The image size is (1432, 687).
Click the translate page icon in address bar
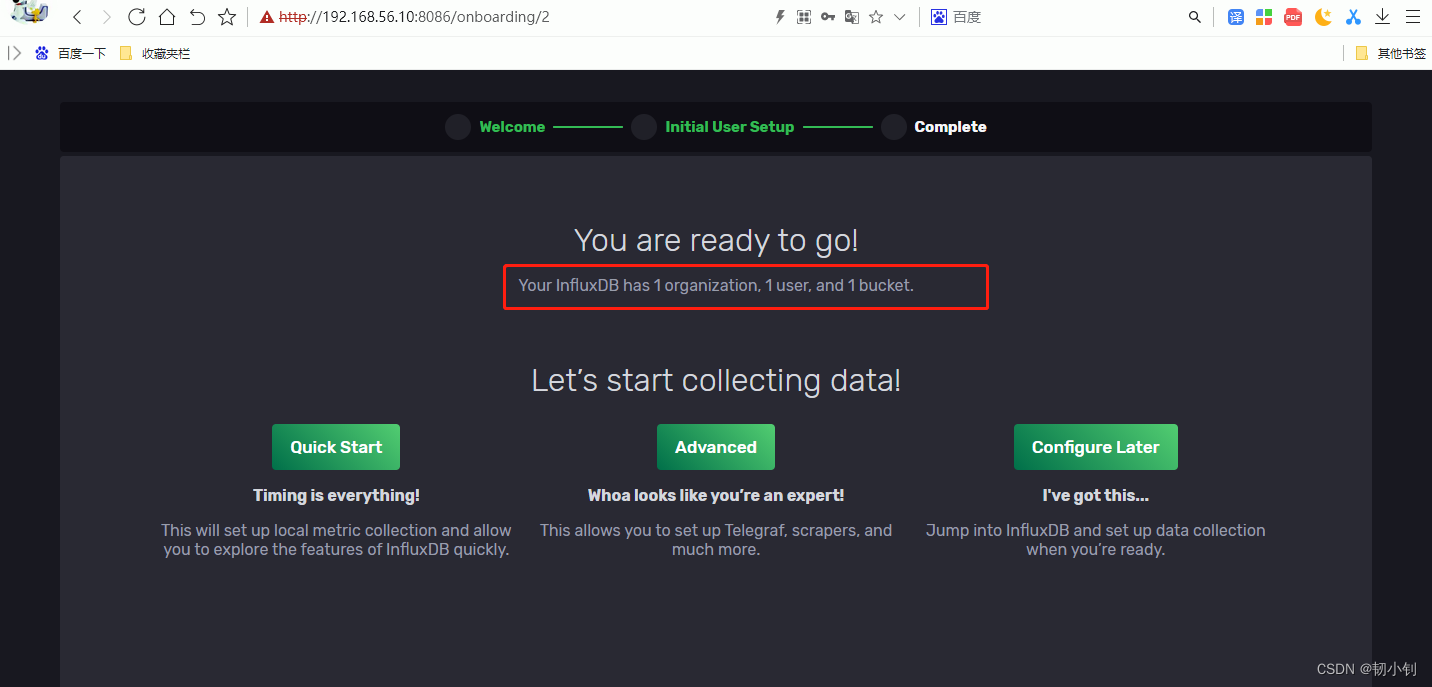pyautogui.click(x=852, y=17)
